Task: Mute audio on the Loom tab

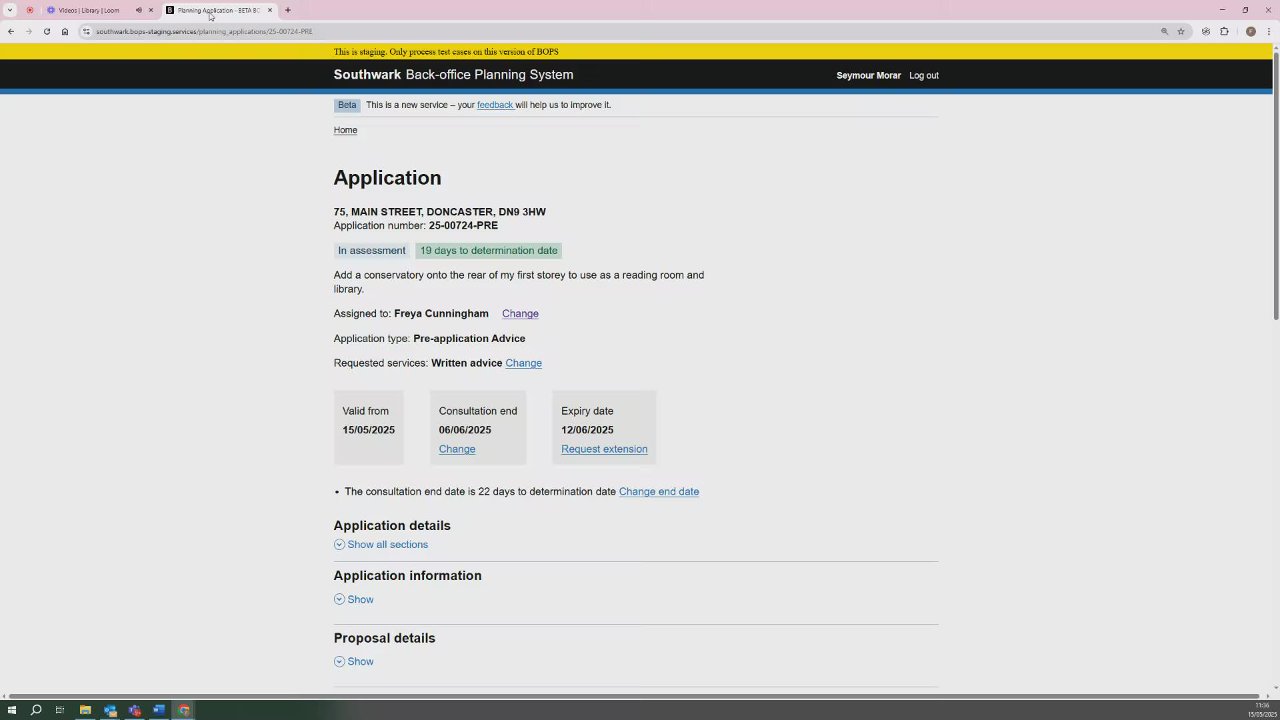Action: pos(139,10)
